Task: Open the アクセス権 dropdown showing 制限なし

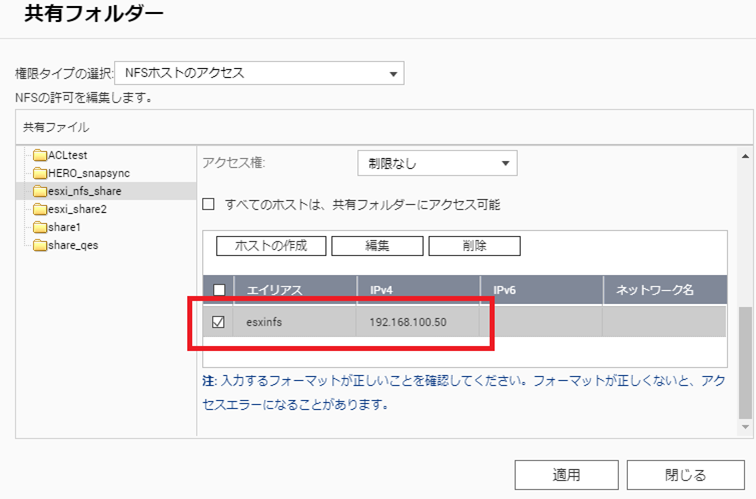Action: (436, 163)
